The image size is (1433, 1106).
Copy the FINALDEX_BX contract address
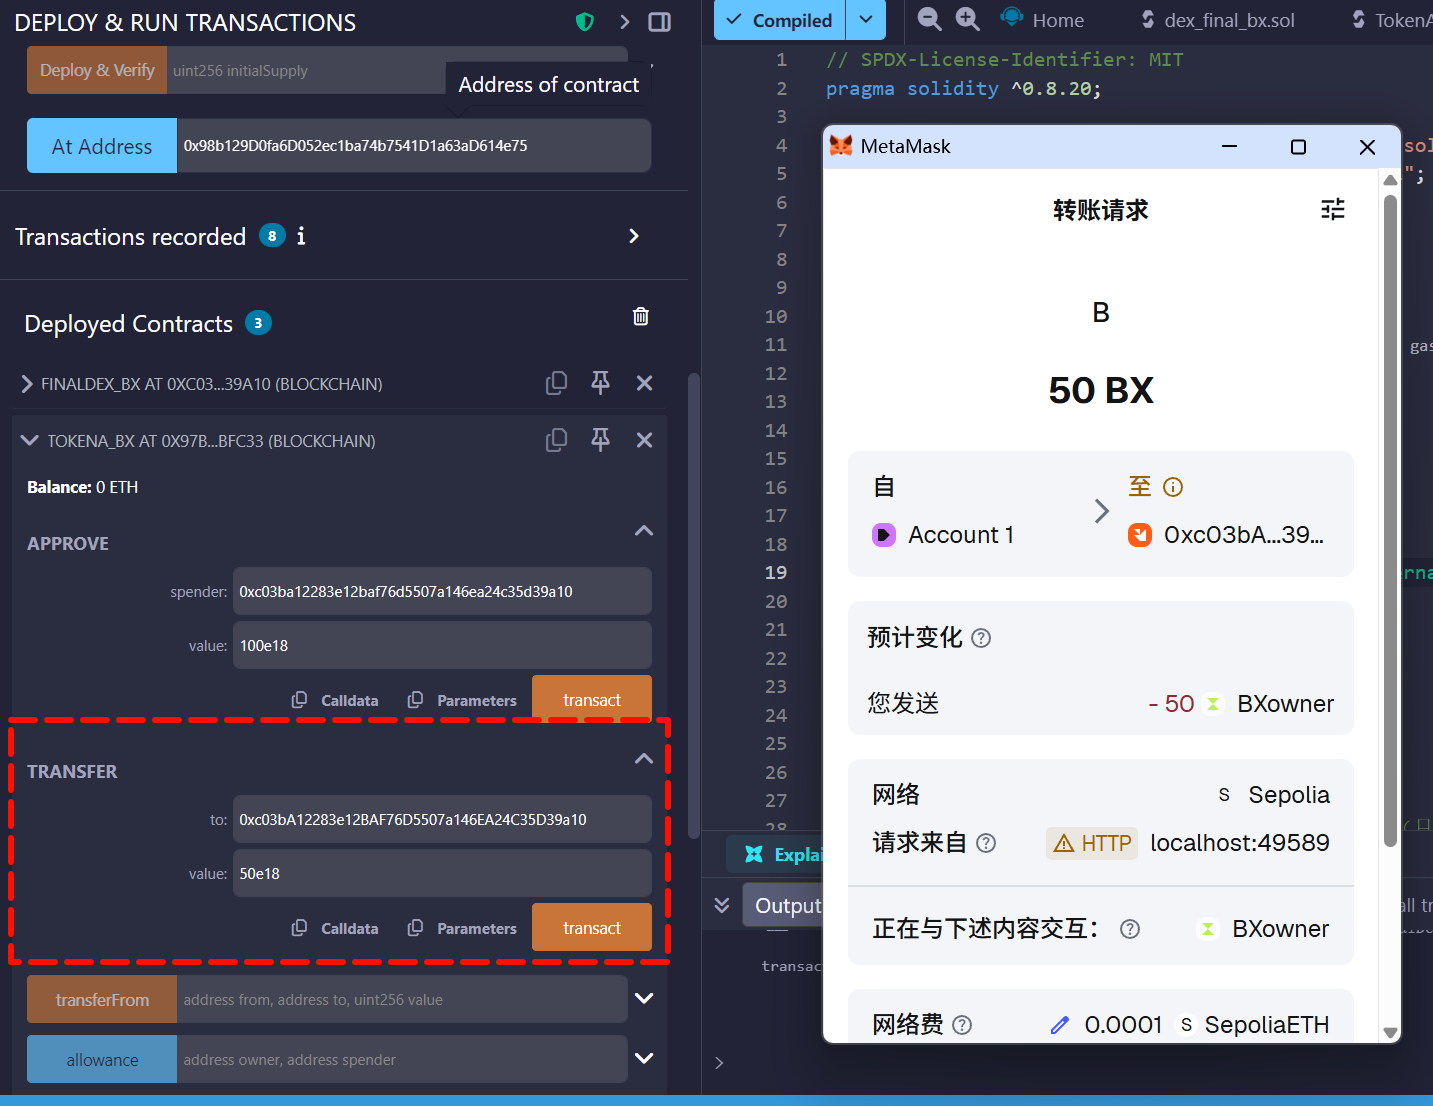pyautogui.click(x=556, y=383)
